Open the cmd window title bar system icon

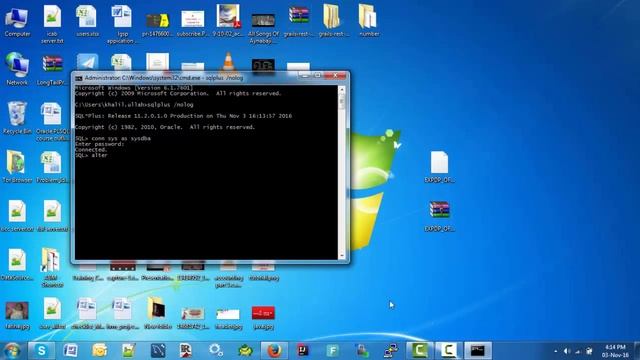click(79, 78)
